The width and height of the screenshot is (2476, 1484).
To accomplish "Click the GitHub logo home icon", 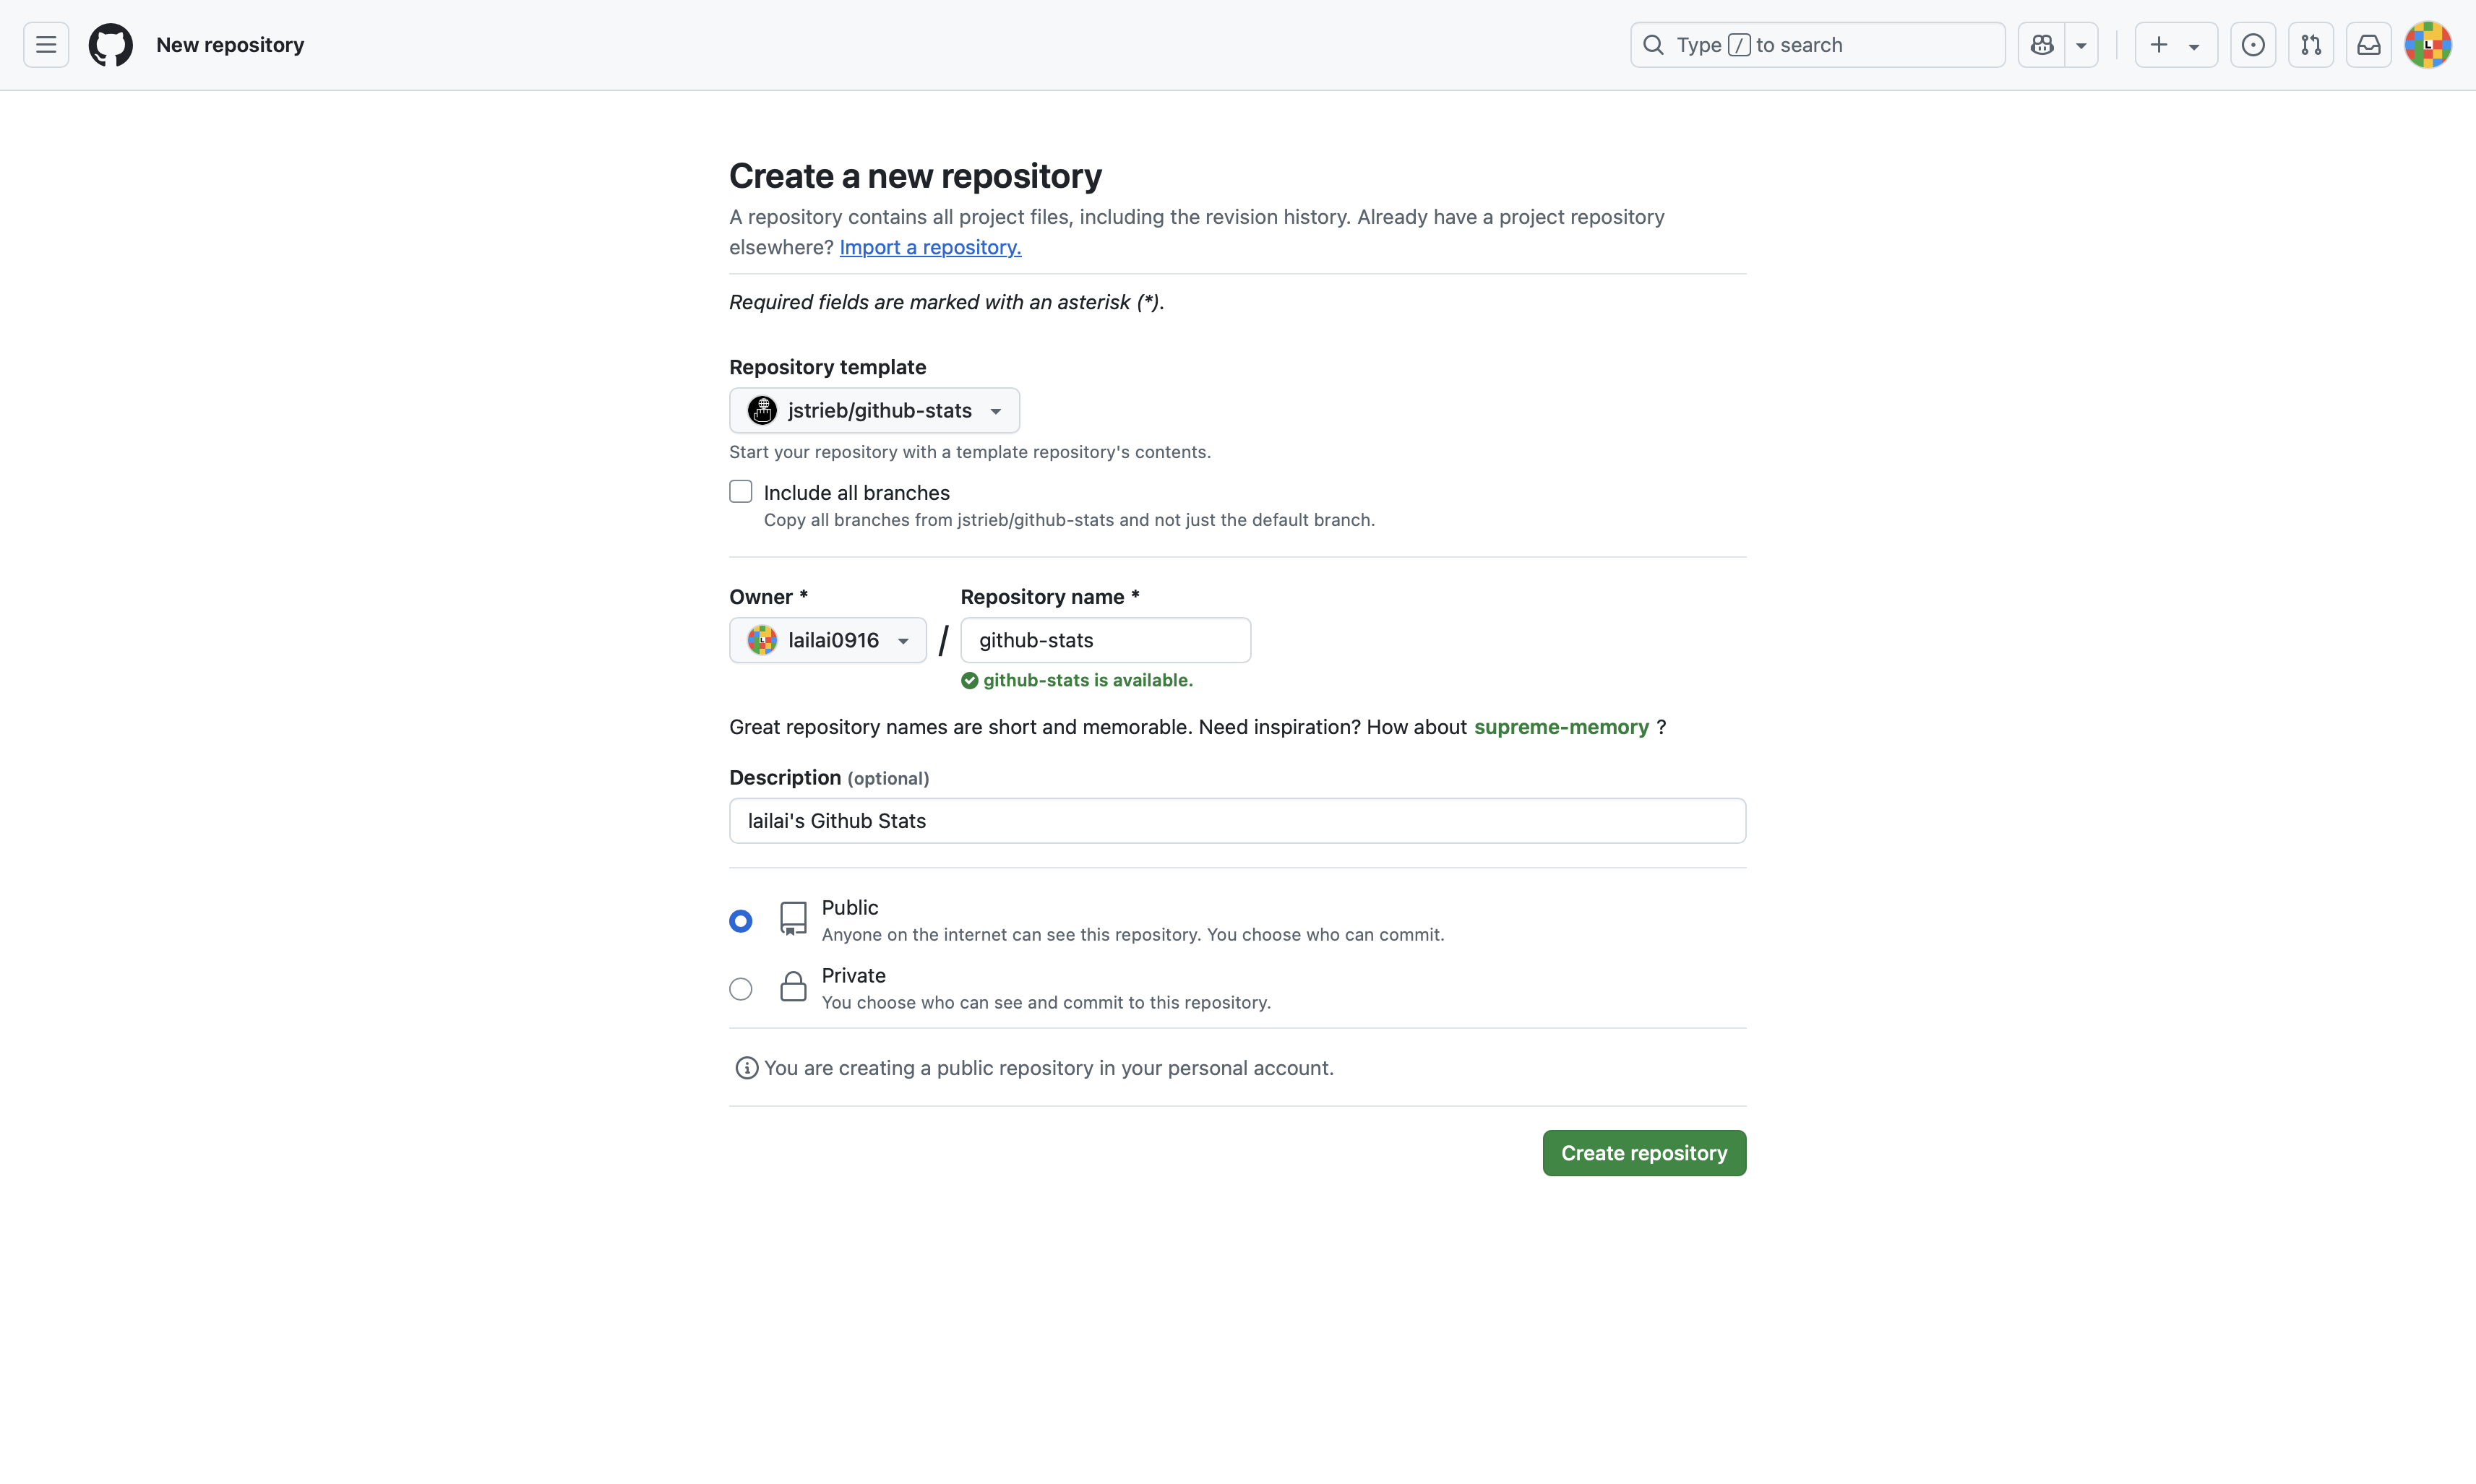I will [x=110, y=45].
